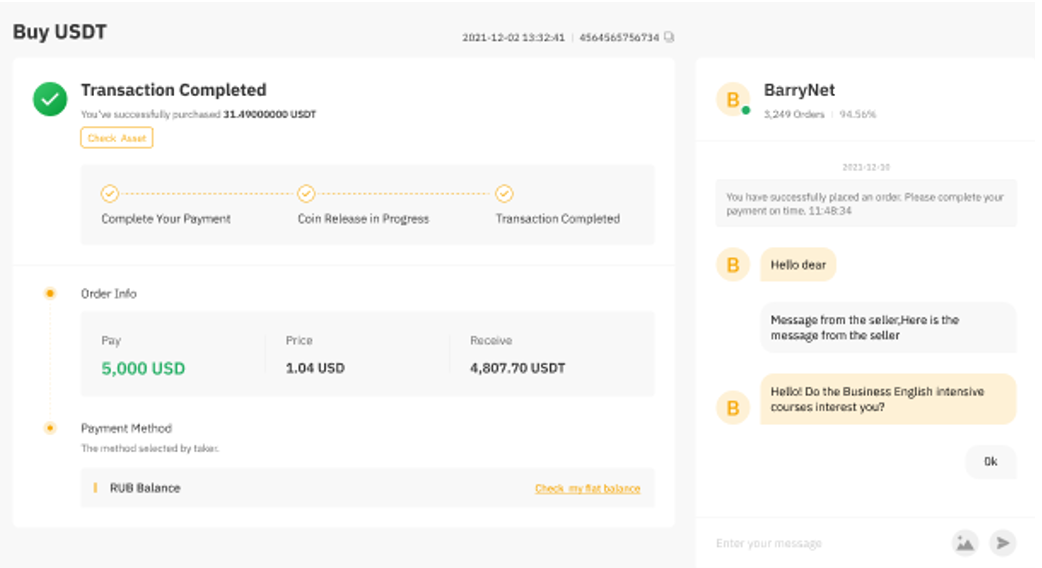1042x568 pixels.
Task: Click the Order Info timeline bullet
Action: click(x=50, y=293)
